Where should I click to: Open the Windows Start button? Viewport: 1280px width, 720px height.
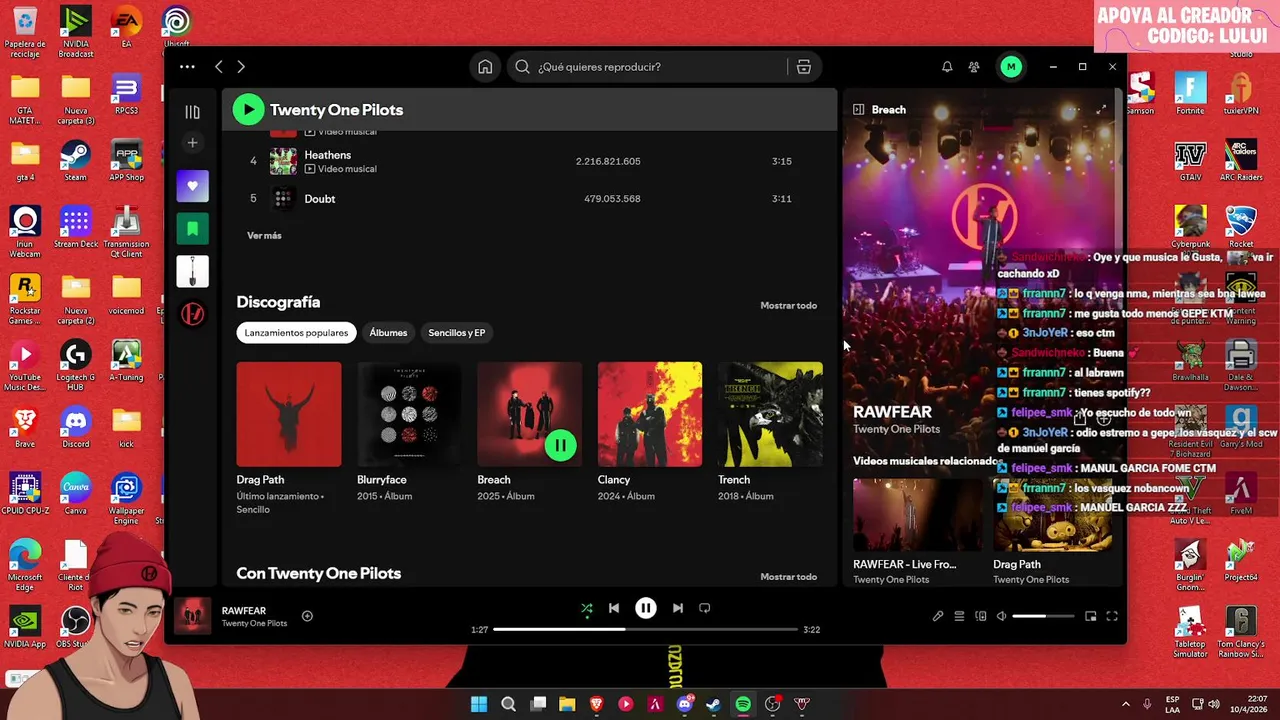point(479,704)
